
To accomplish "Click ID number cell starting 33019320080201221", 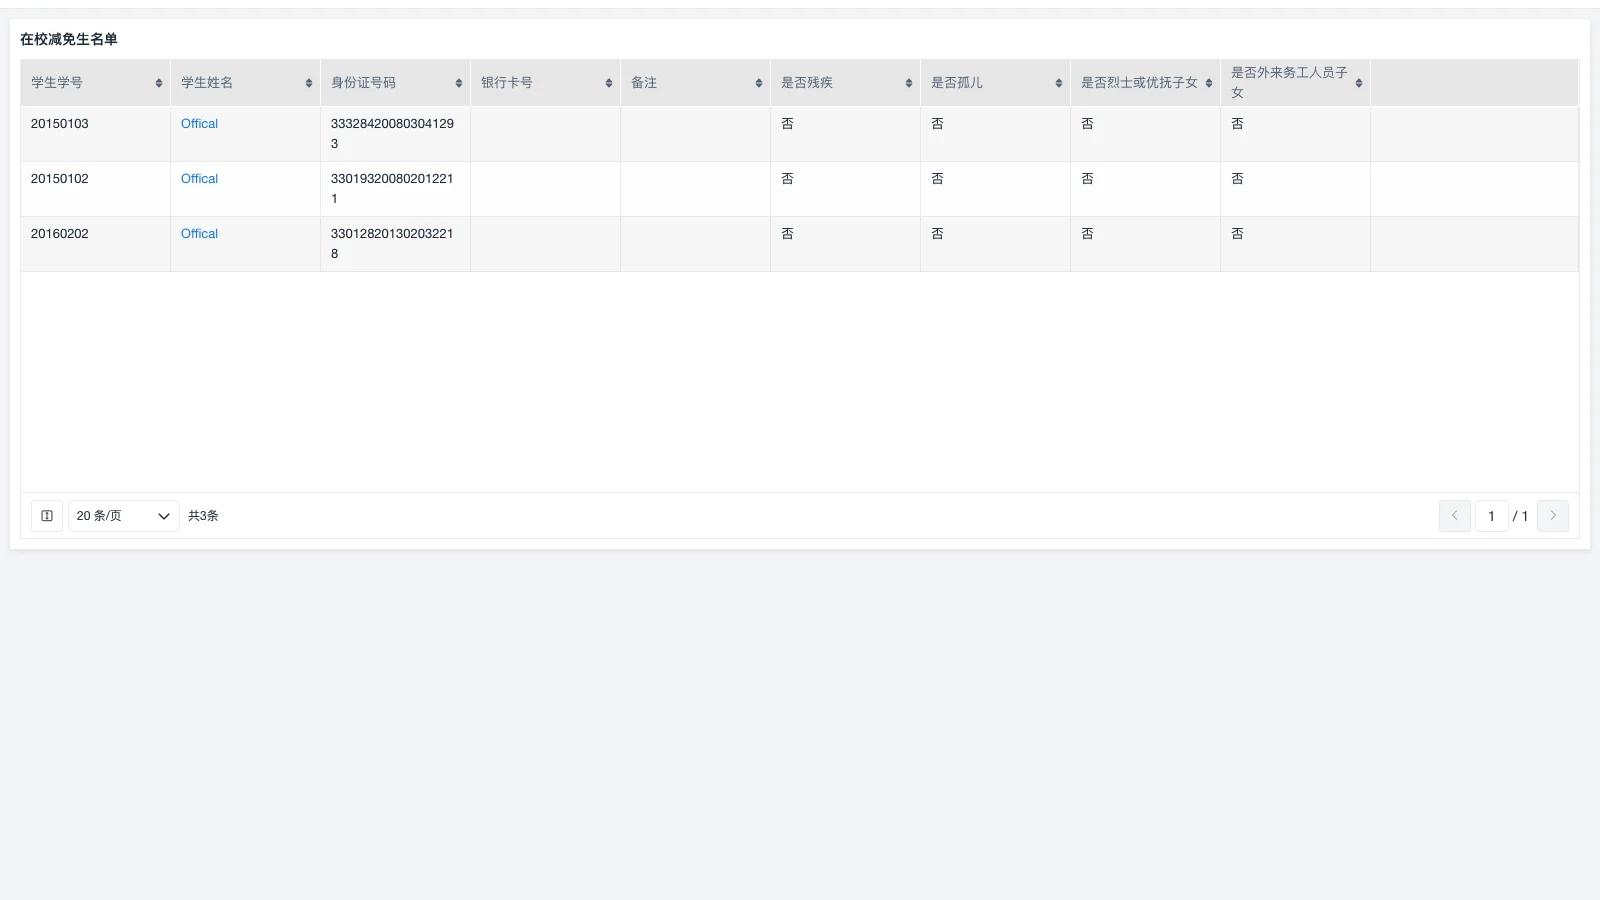I will [392, 188].
